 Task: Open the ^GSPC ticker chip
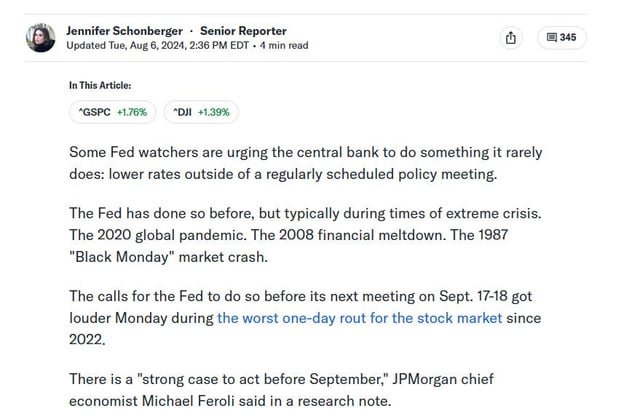[x=113, y=112]
